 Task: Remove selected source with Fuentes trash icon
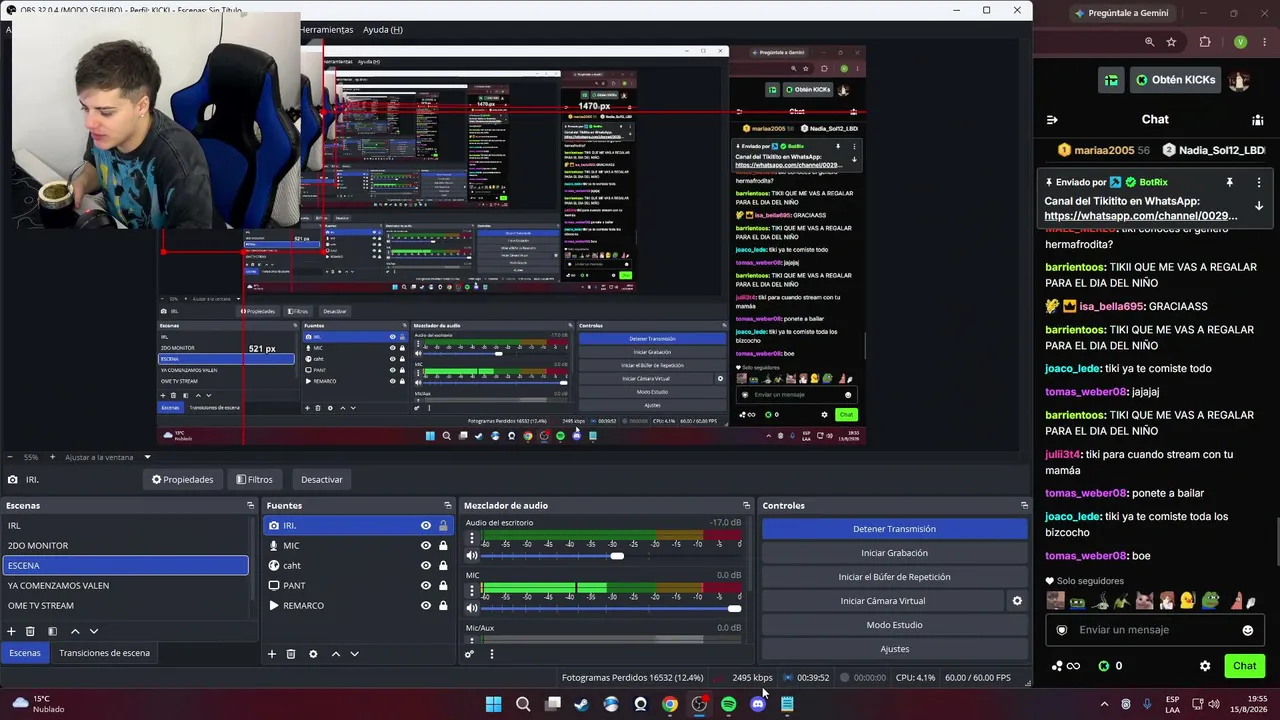click(x=291, y=654)
